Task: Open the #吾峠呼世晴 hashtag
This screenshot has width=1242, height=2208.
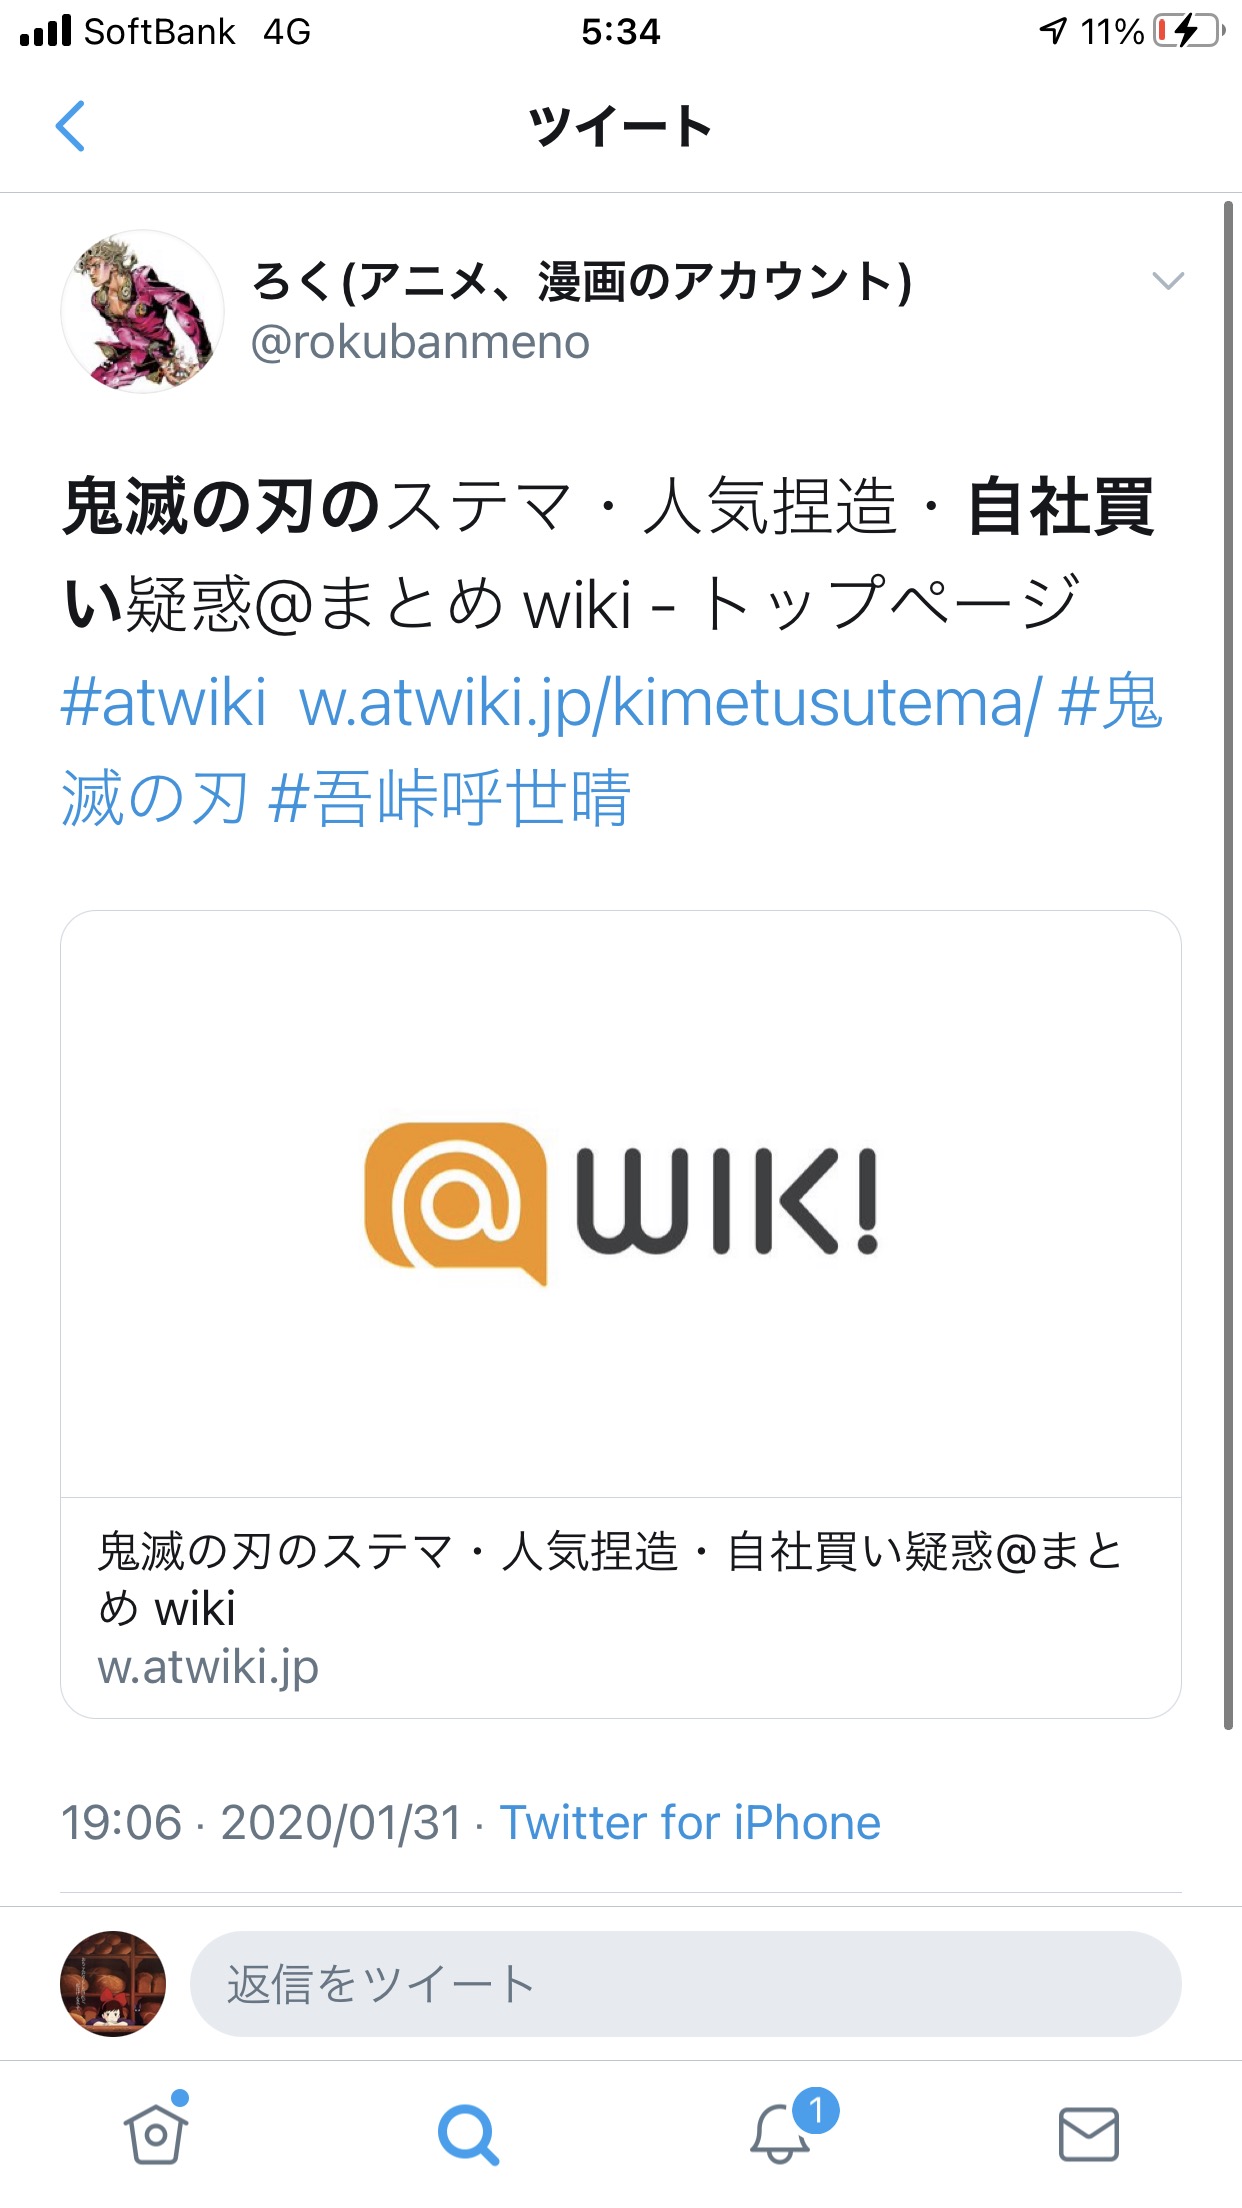Action: (x=450, y=798)
